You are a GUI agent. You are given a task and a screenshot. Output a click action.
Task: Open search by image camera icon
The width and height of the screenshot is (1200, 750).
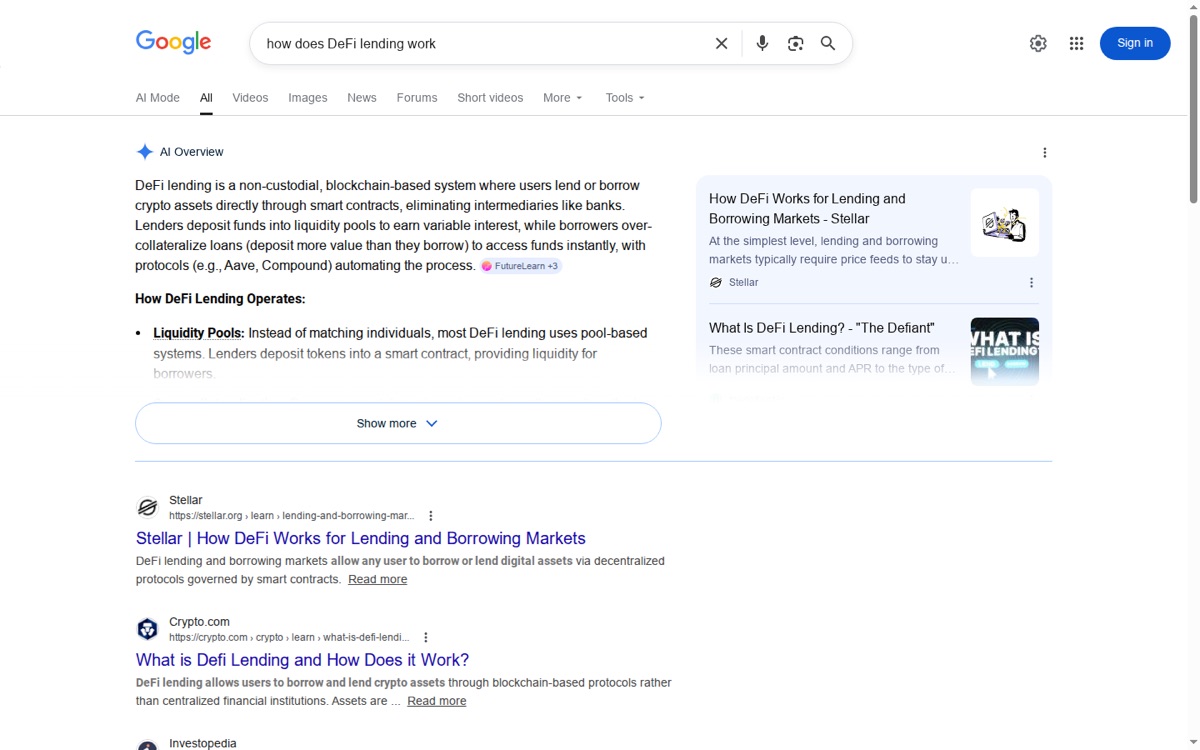point(795,43)
